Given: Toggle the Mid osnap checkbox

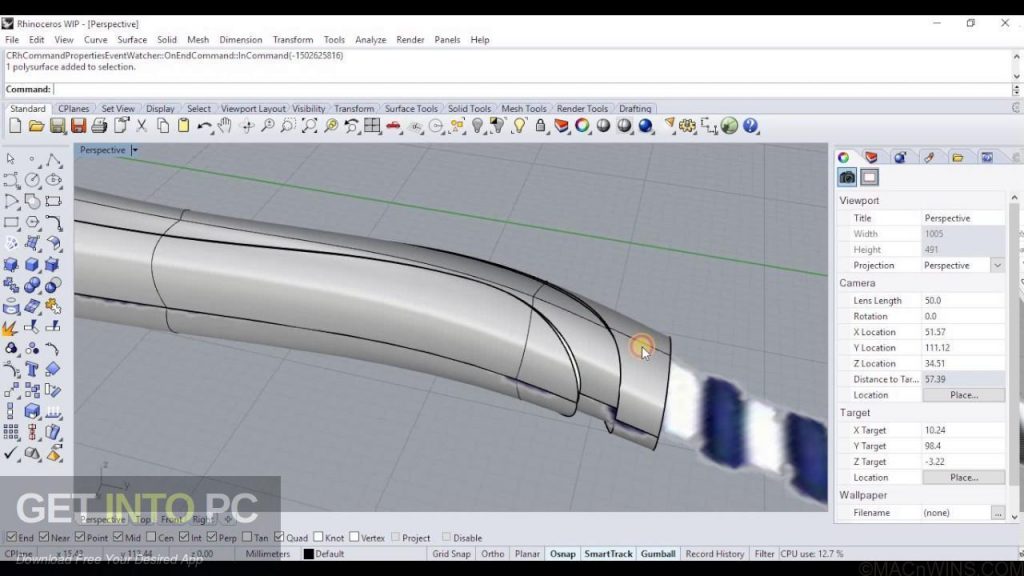Looking at the screenshot, I should coord(118,537).
